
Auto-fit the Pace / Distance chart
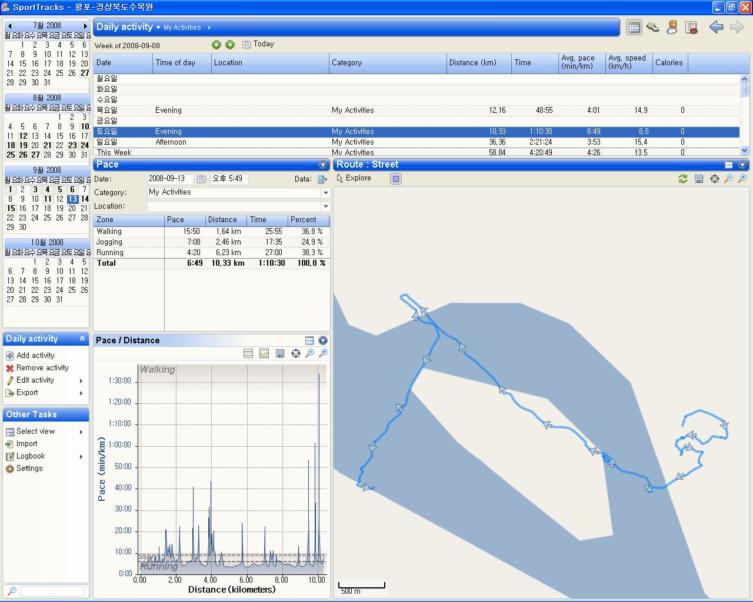pos(296,353)
